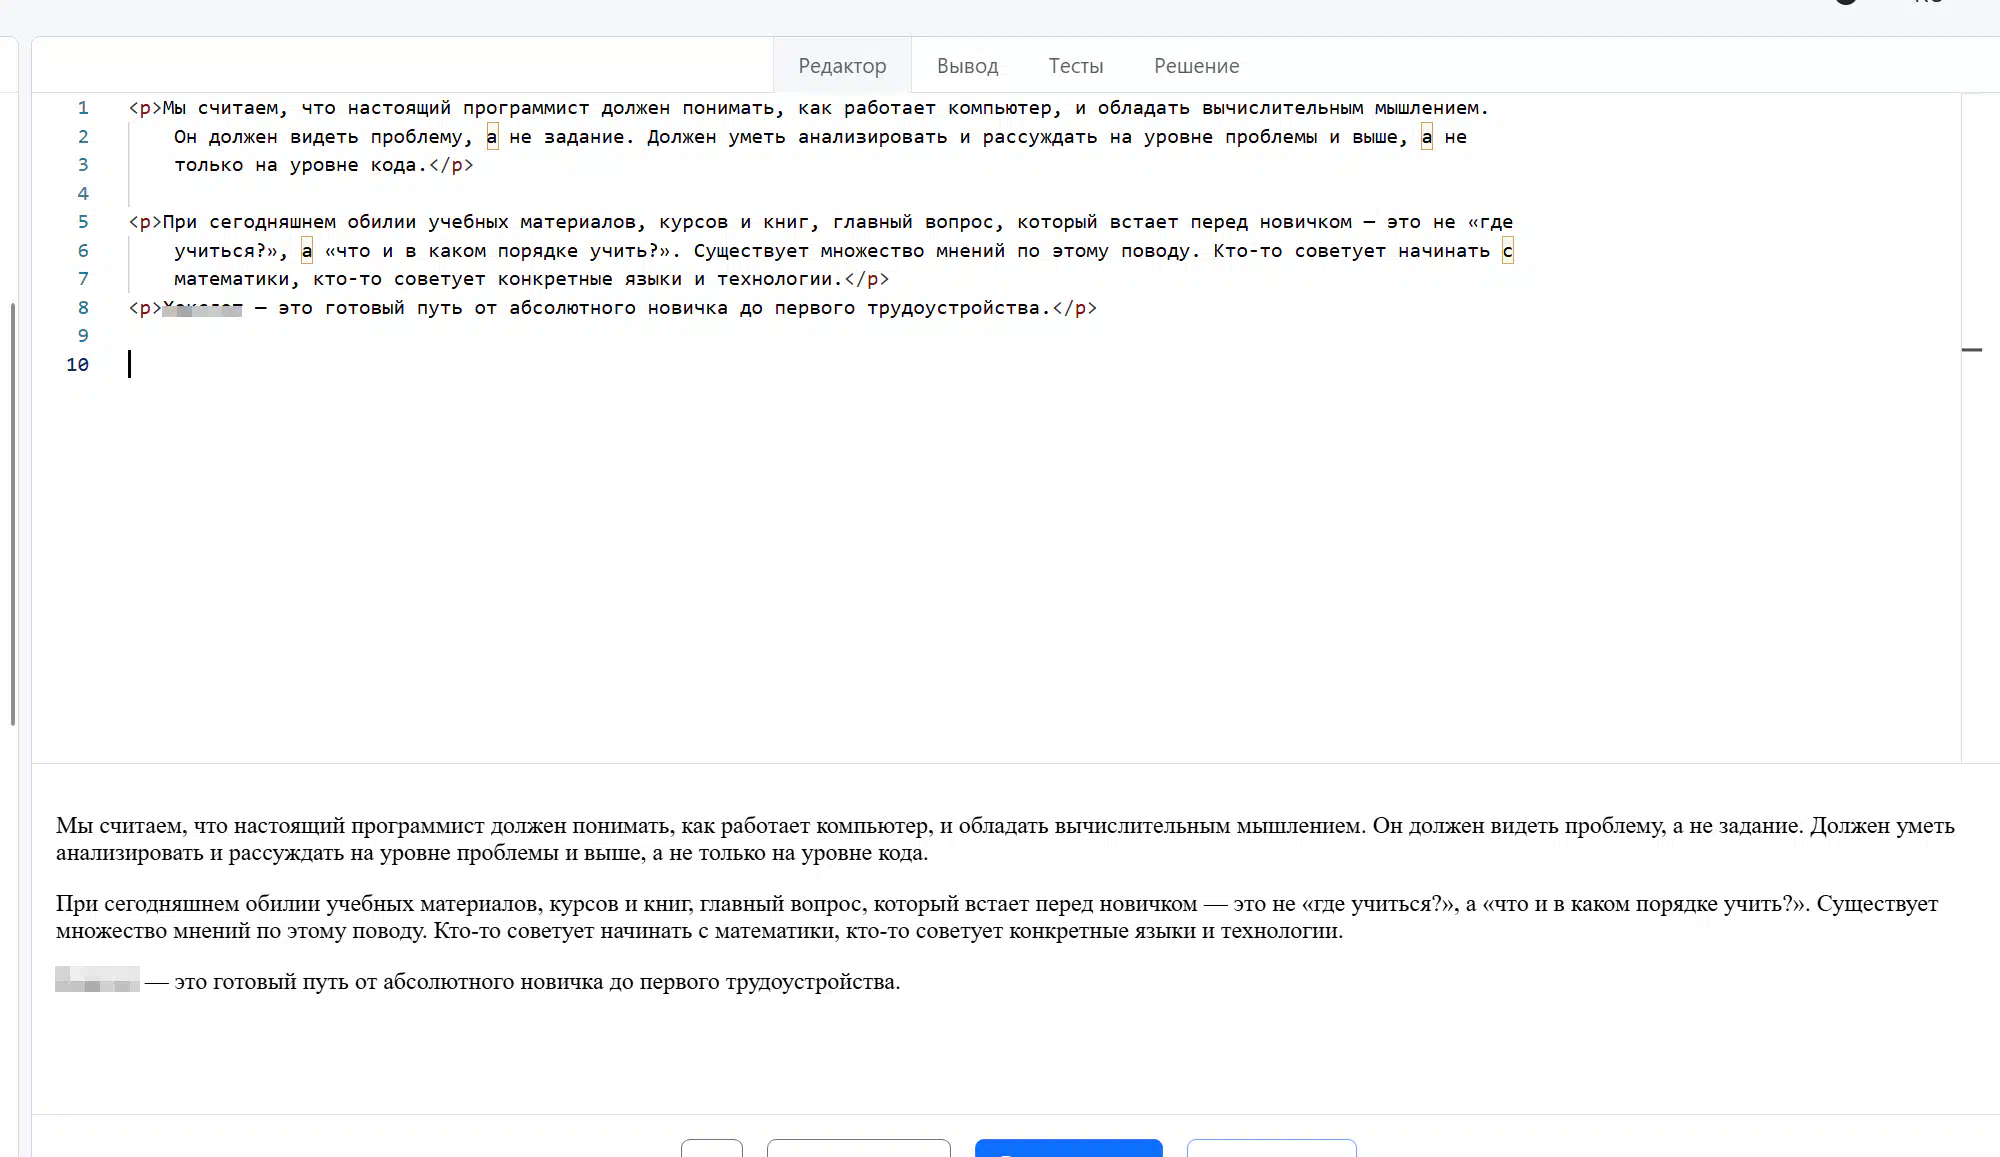
Task: Click line number 9 in the gutter
Action: (83, 336)
